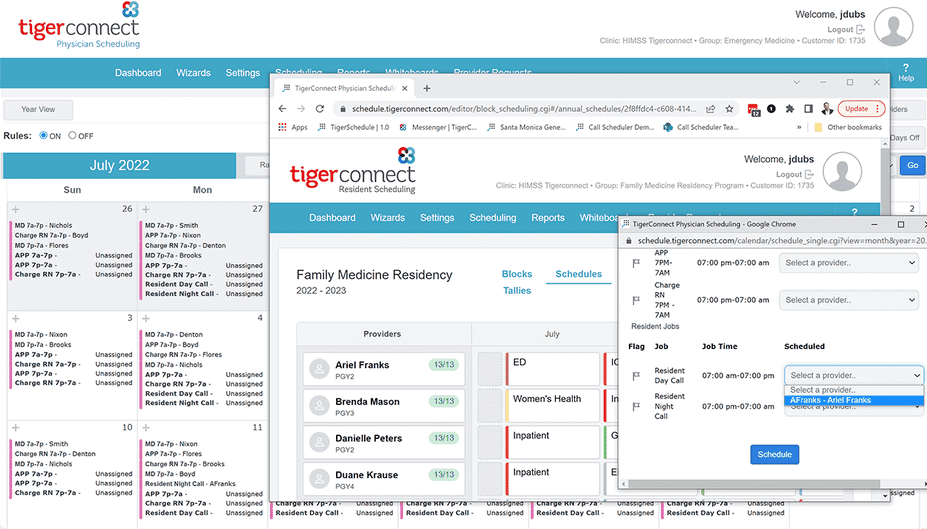Click Ariel Franks avatar icon

[319, 369]
